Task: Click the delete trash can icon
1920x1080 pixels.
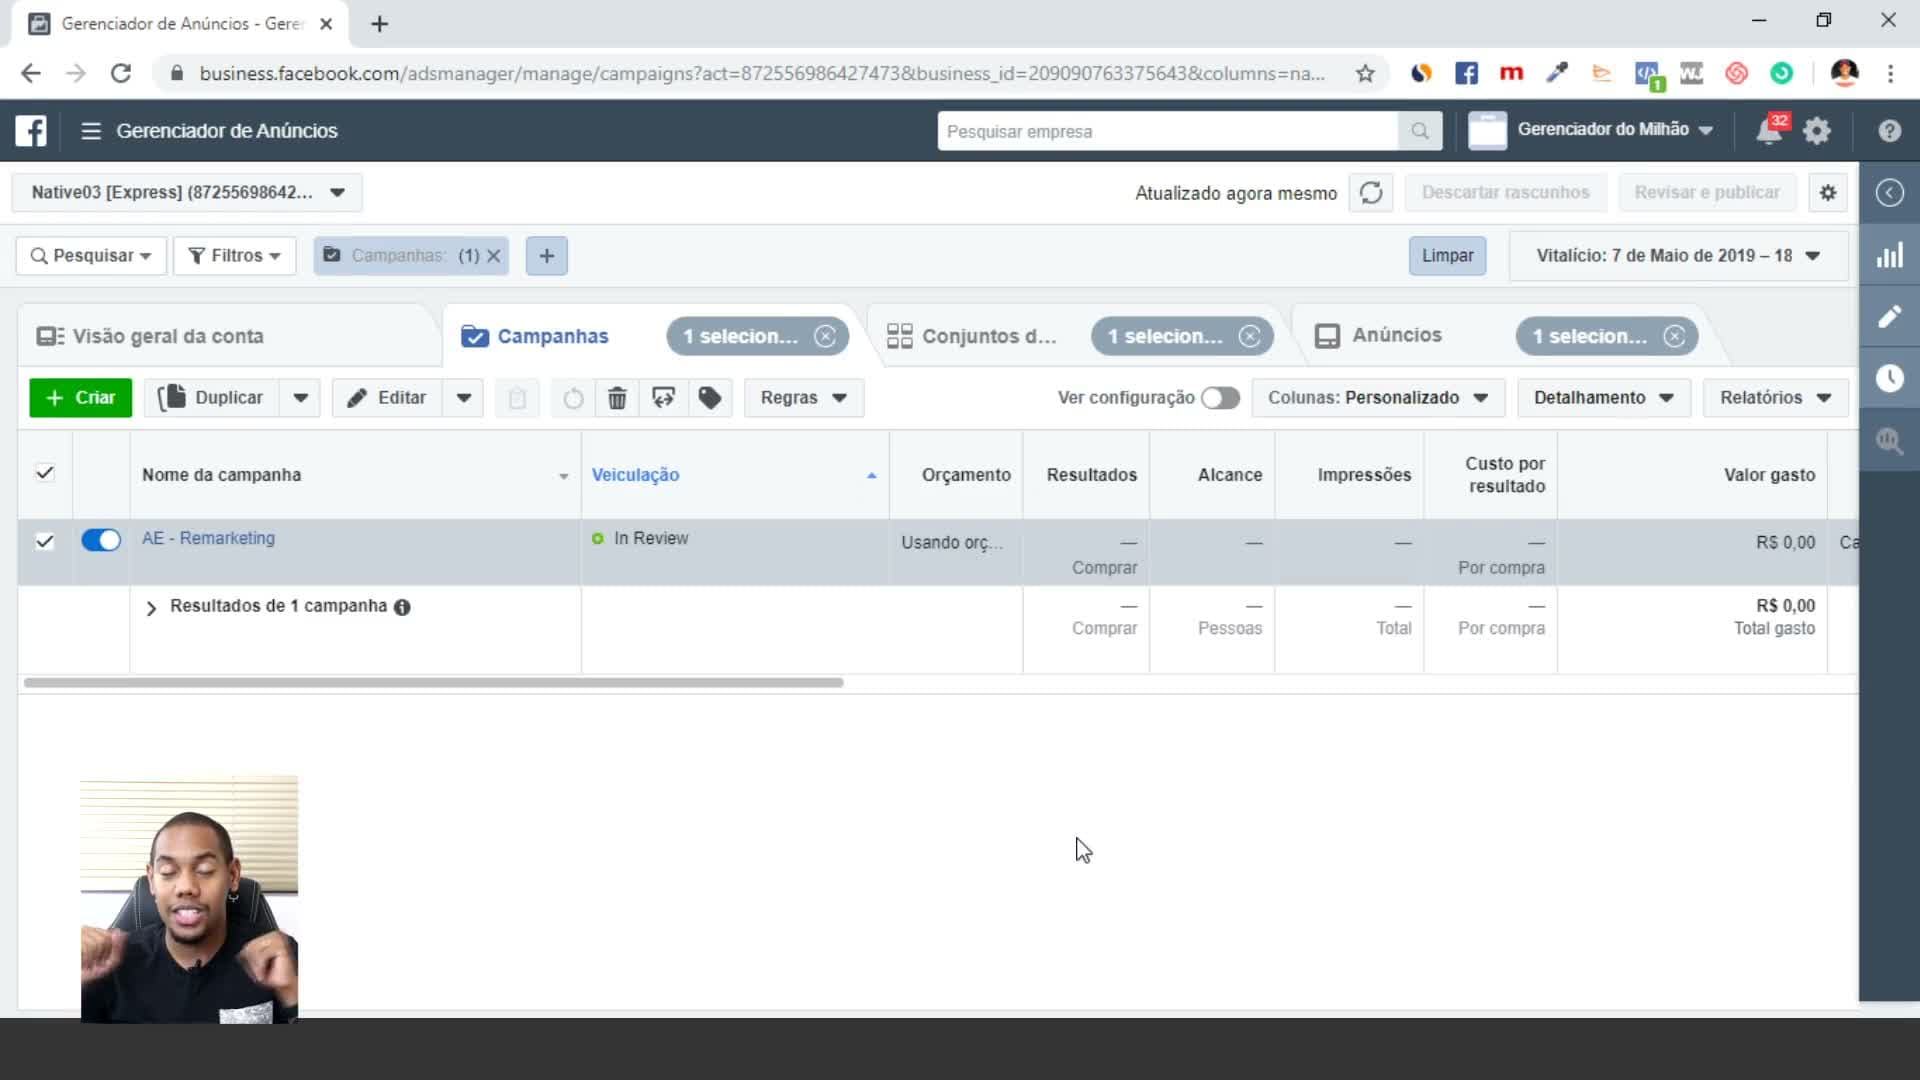Action: click(617, 398)
